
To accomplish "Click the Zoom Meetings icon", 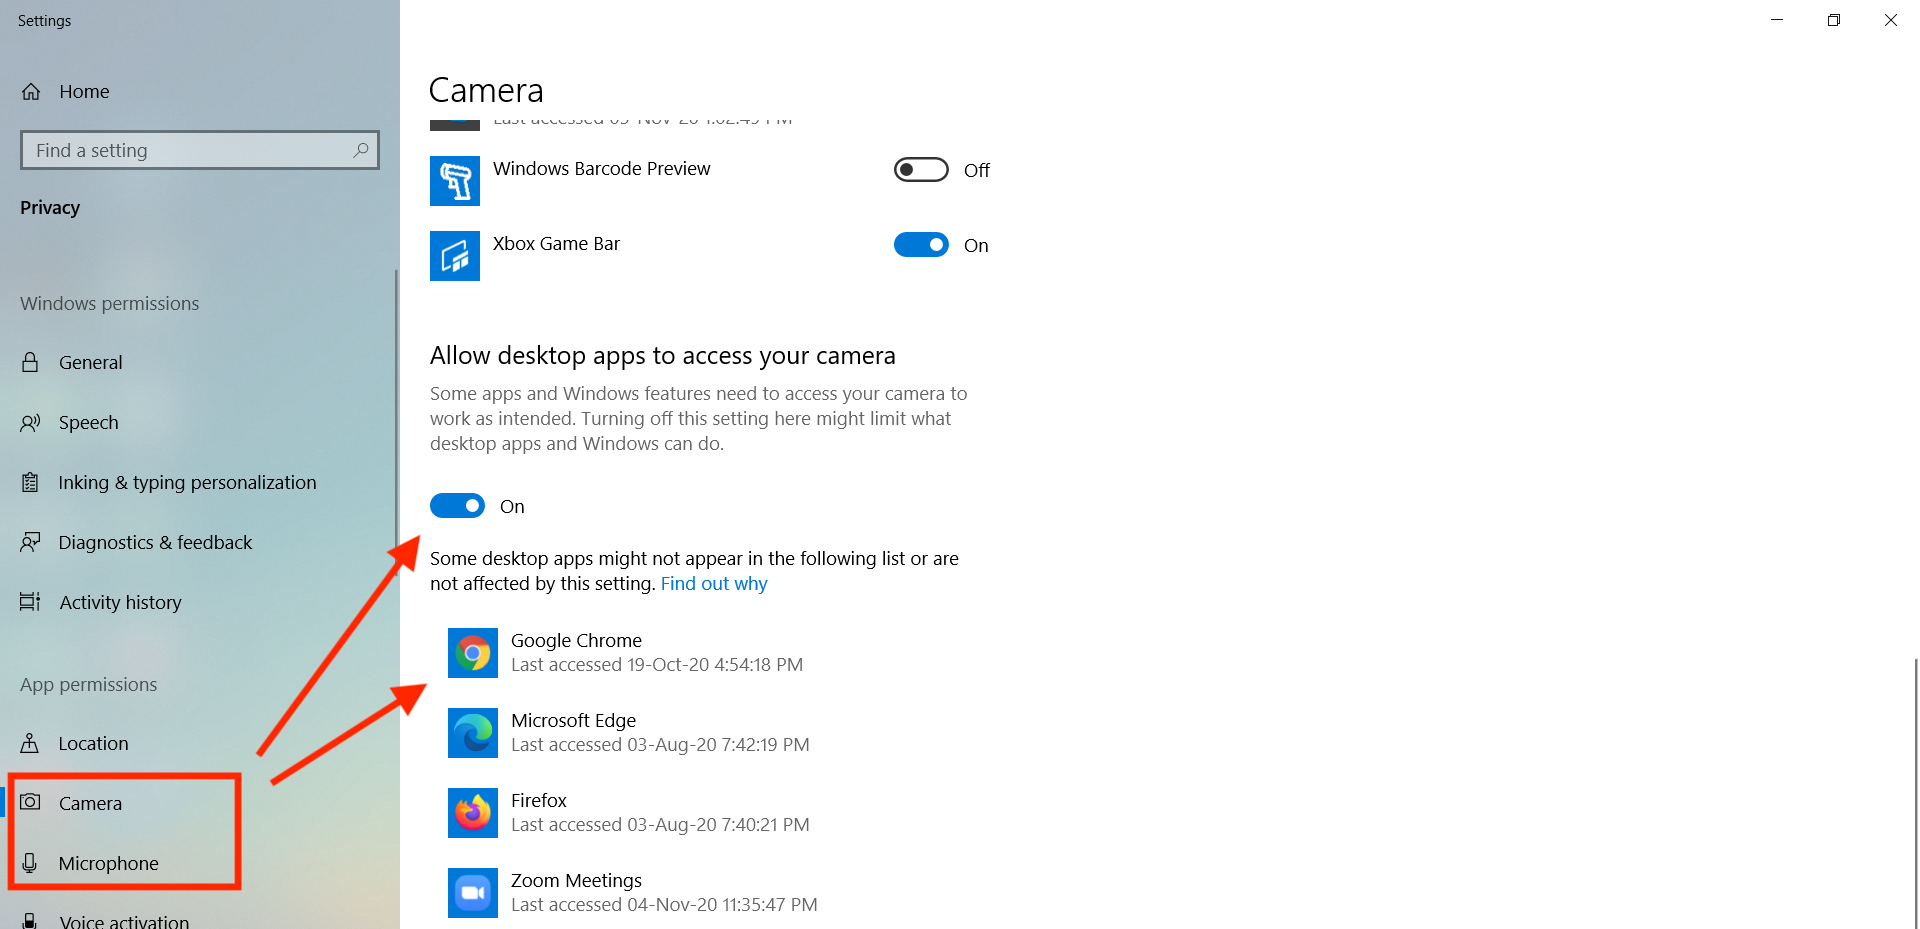I will 473,893.
